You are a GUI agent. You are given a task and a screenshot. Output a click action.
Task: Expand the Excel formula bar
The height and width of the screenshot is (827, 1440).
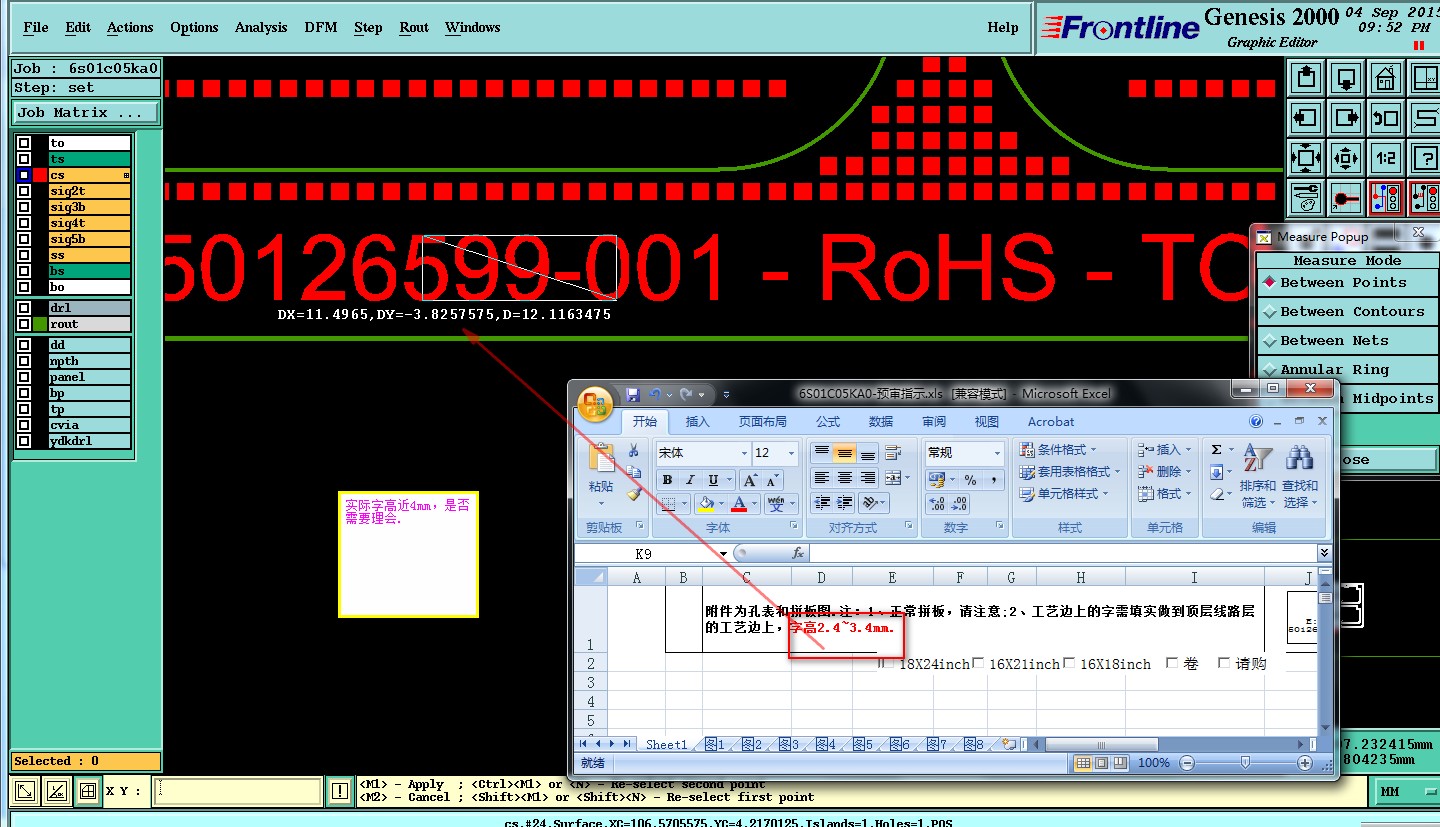point(1325,553)
